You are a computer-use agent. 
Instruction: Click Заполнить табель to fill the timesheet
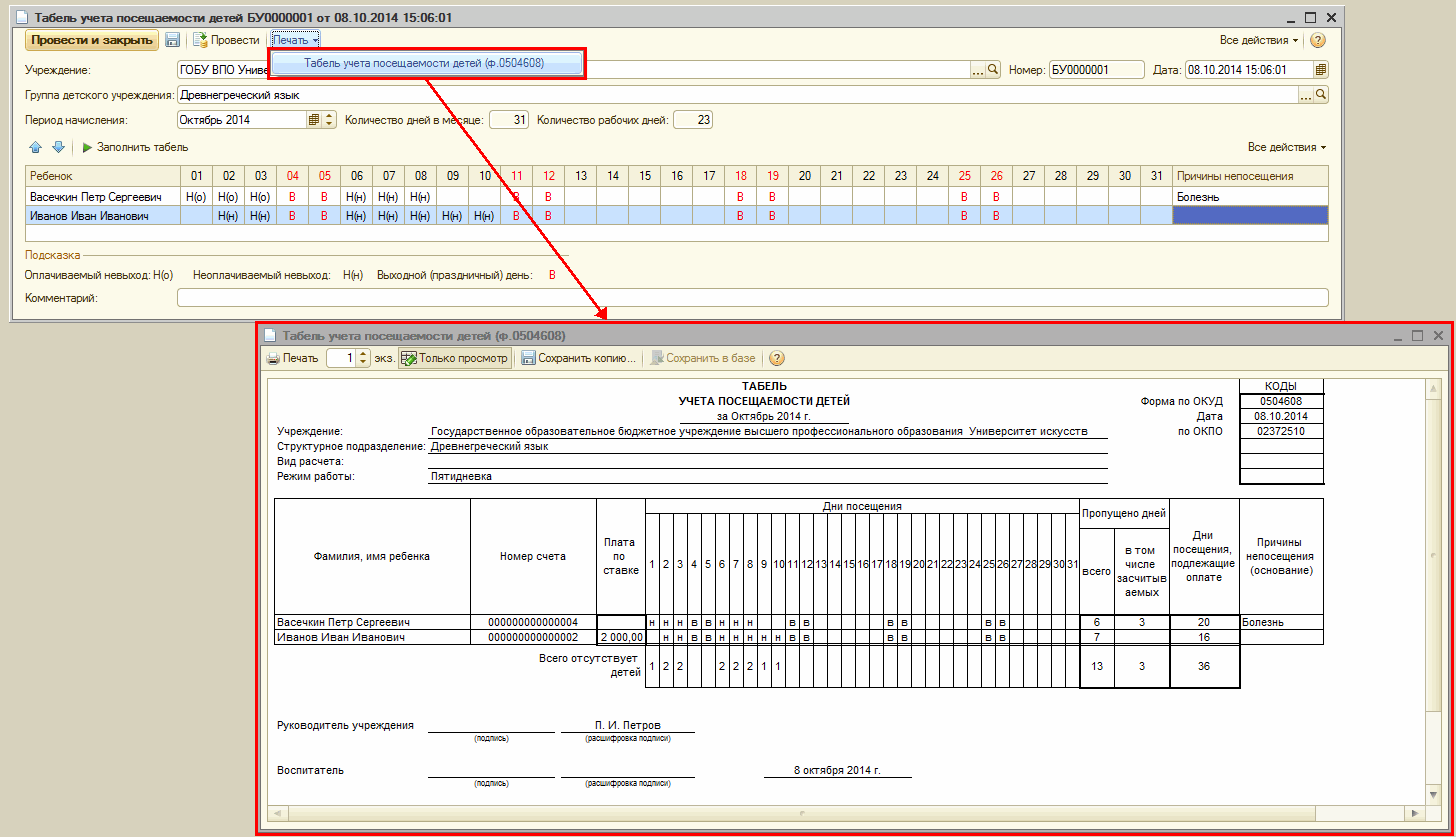coord(134,147)
